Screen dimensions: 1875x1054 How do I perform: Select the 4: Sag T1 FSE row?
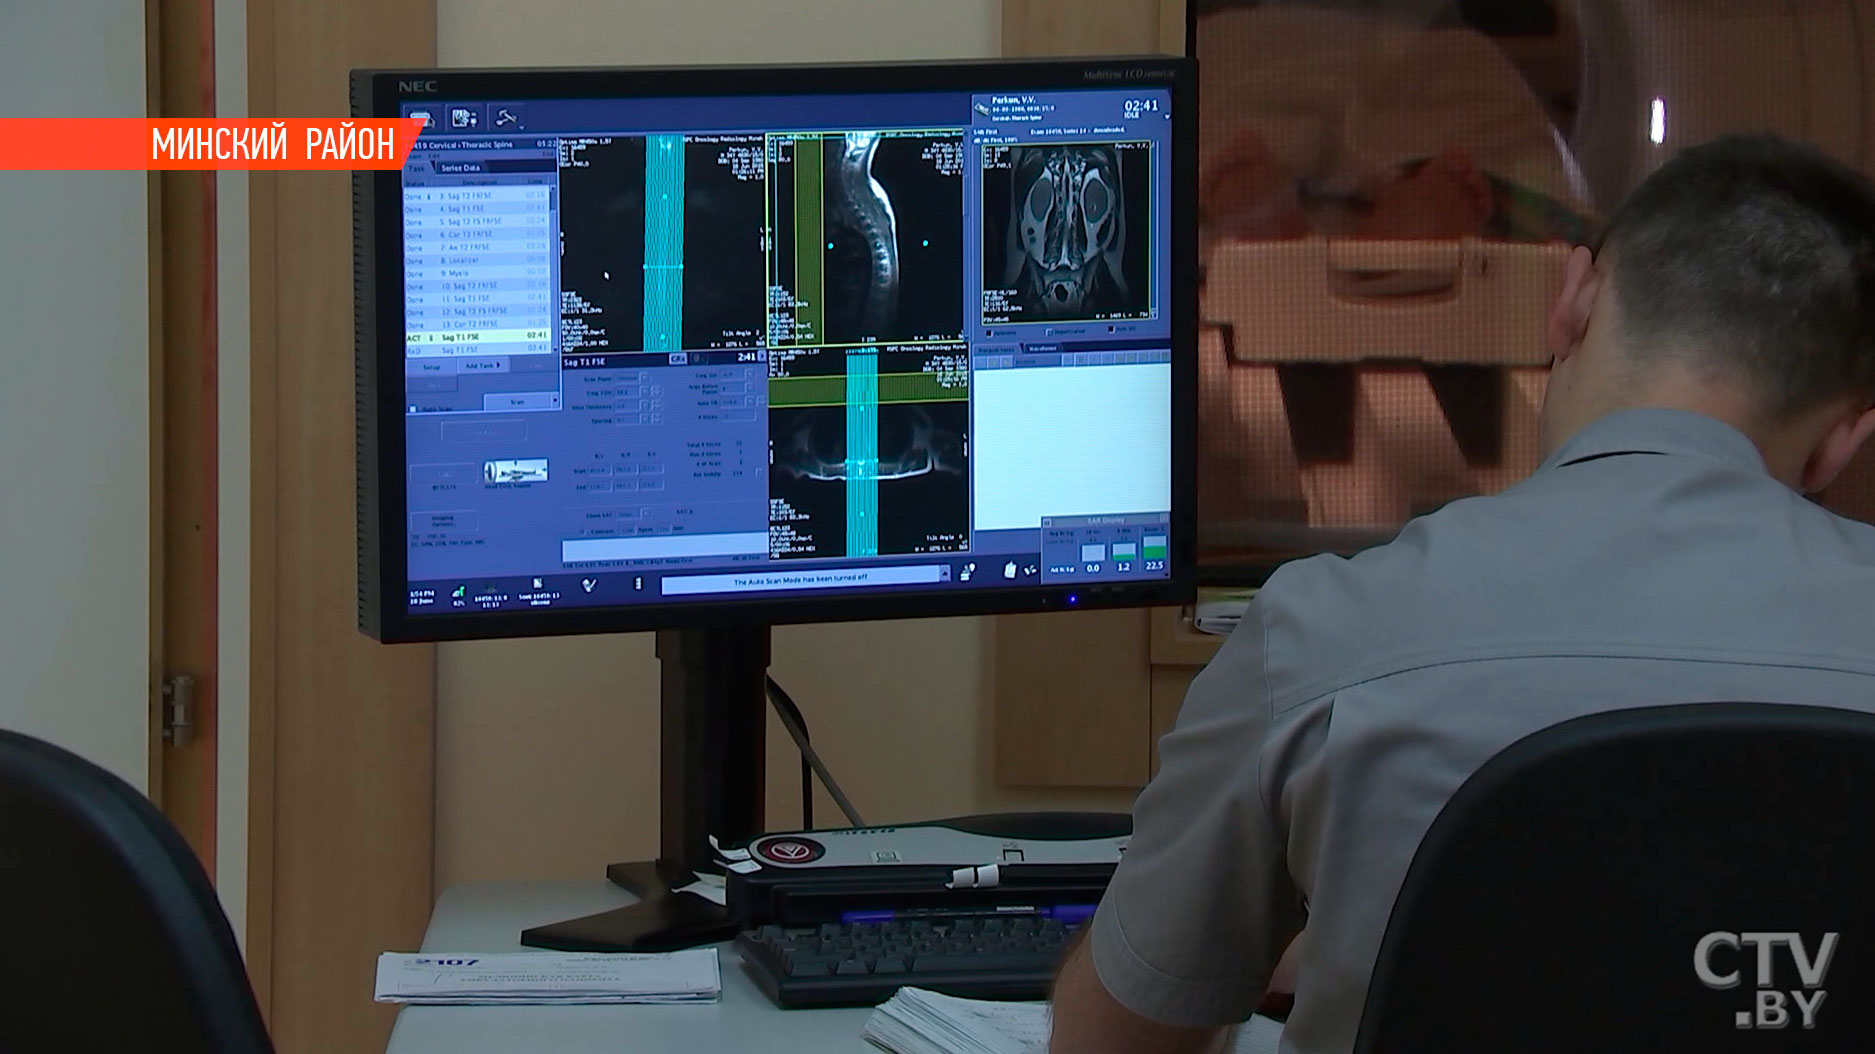tap(478, 209)
